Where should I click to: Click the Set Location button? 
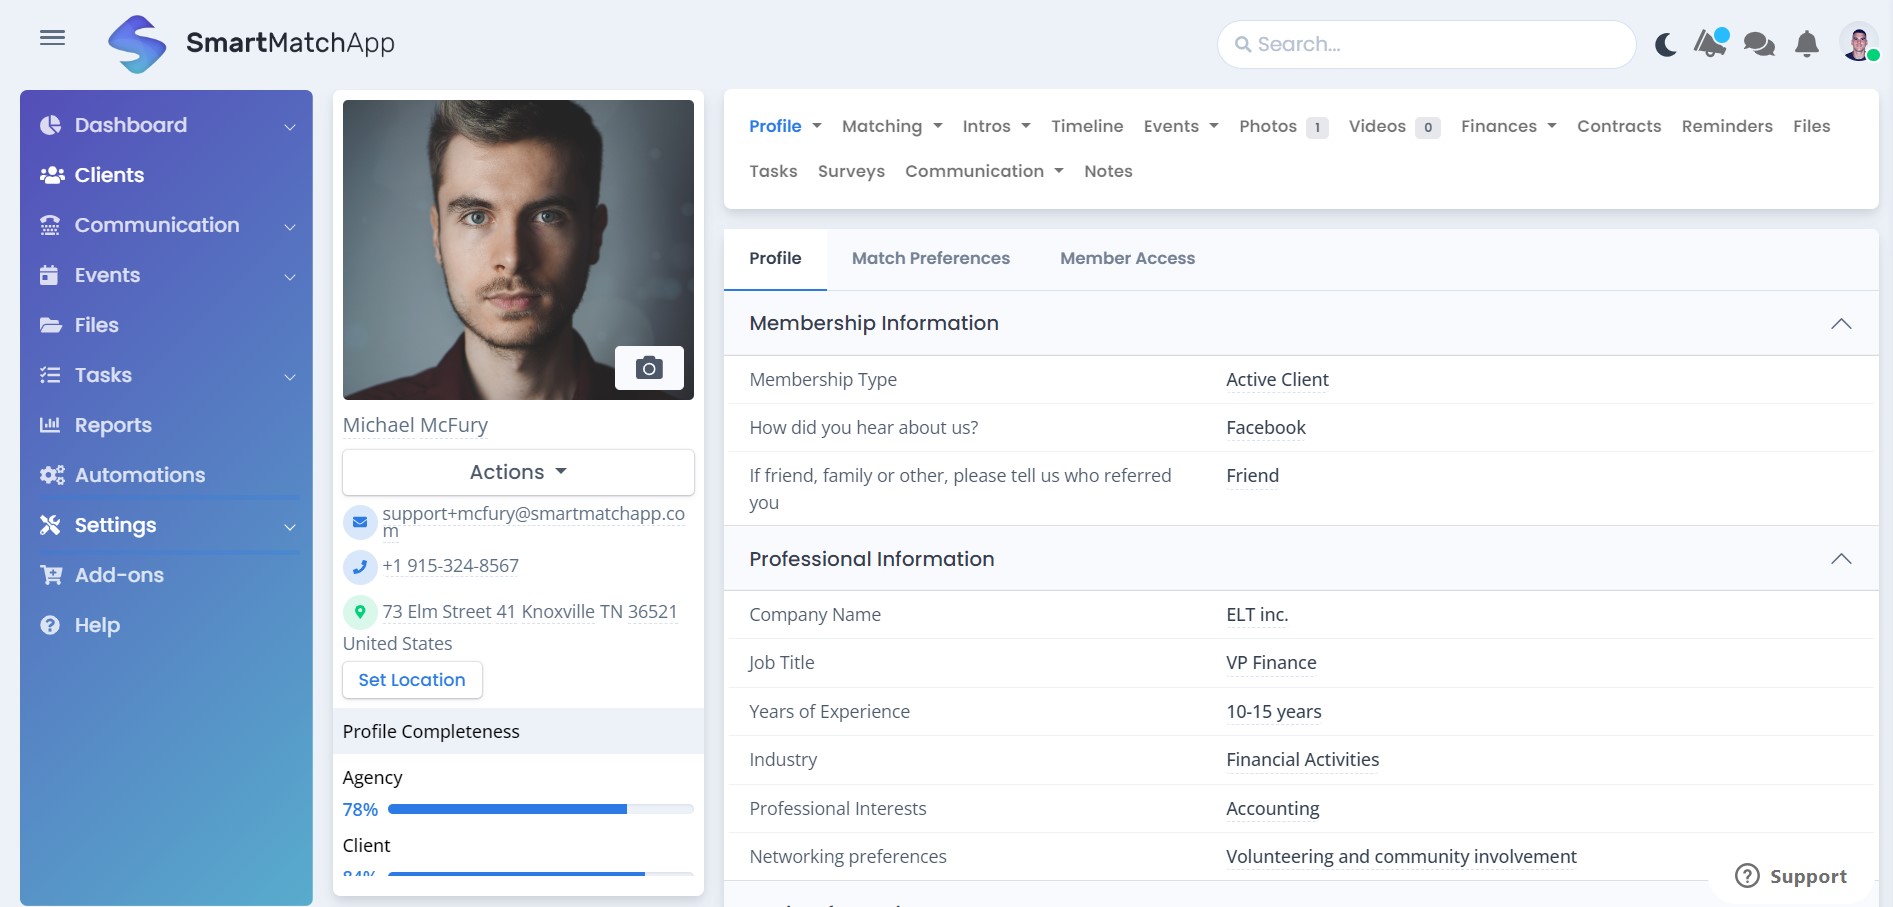411,680
